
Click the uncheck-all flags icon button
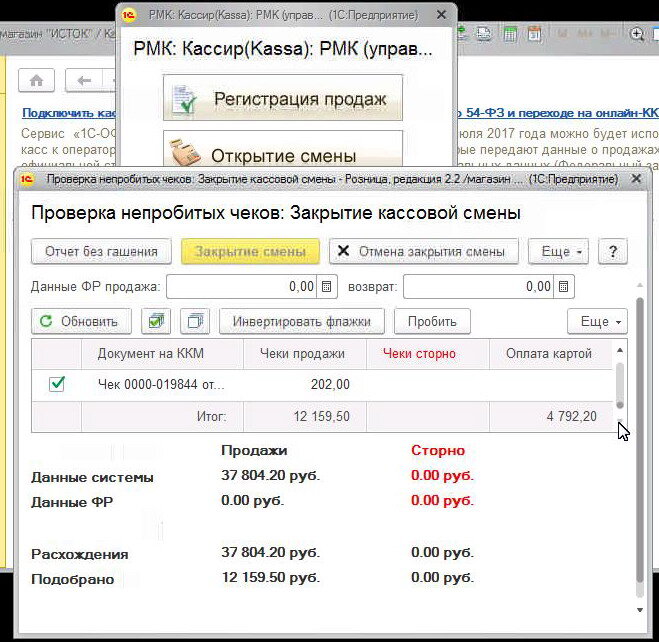[x=195, y=321]
